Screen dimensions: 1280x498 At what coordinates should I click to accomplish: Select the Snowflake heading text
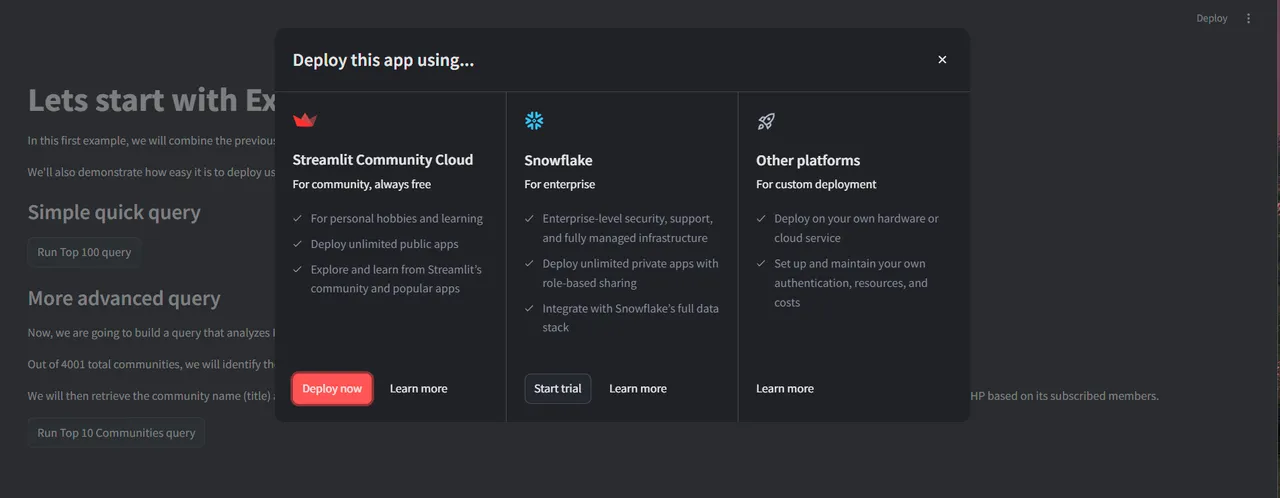(x=559, y=160)
